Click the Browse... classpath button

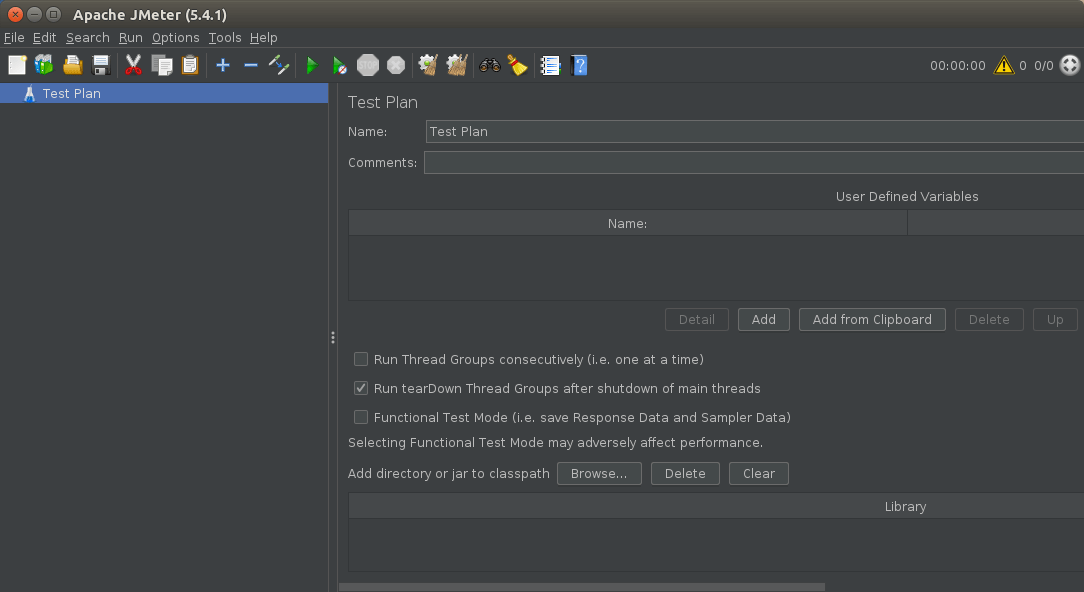(x=599, y=474)
